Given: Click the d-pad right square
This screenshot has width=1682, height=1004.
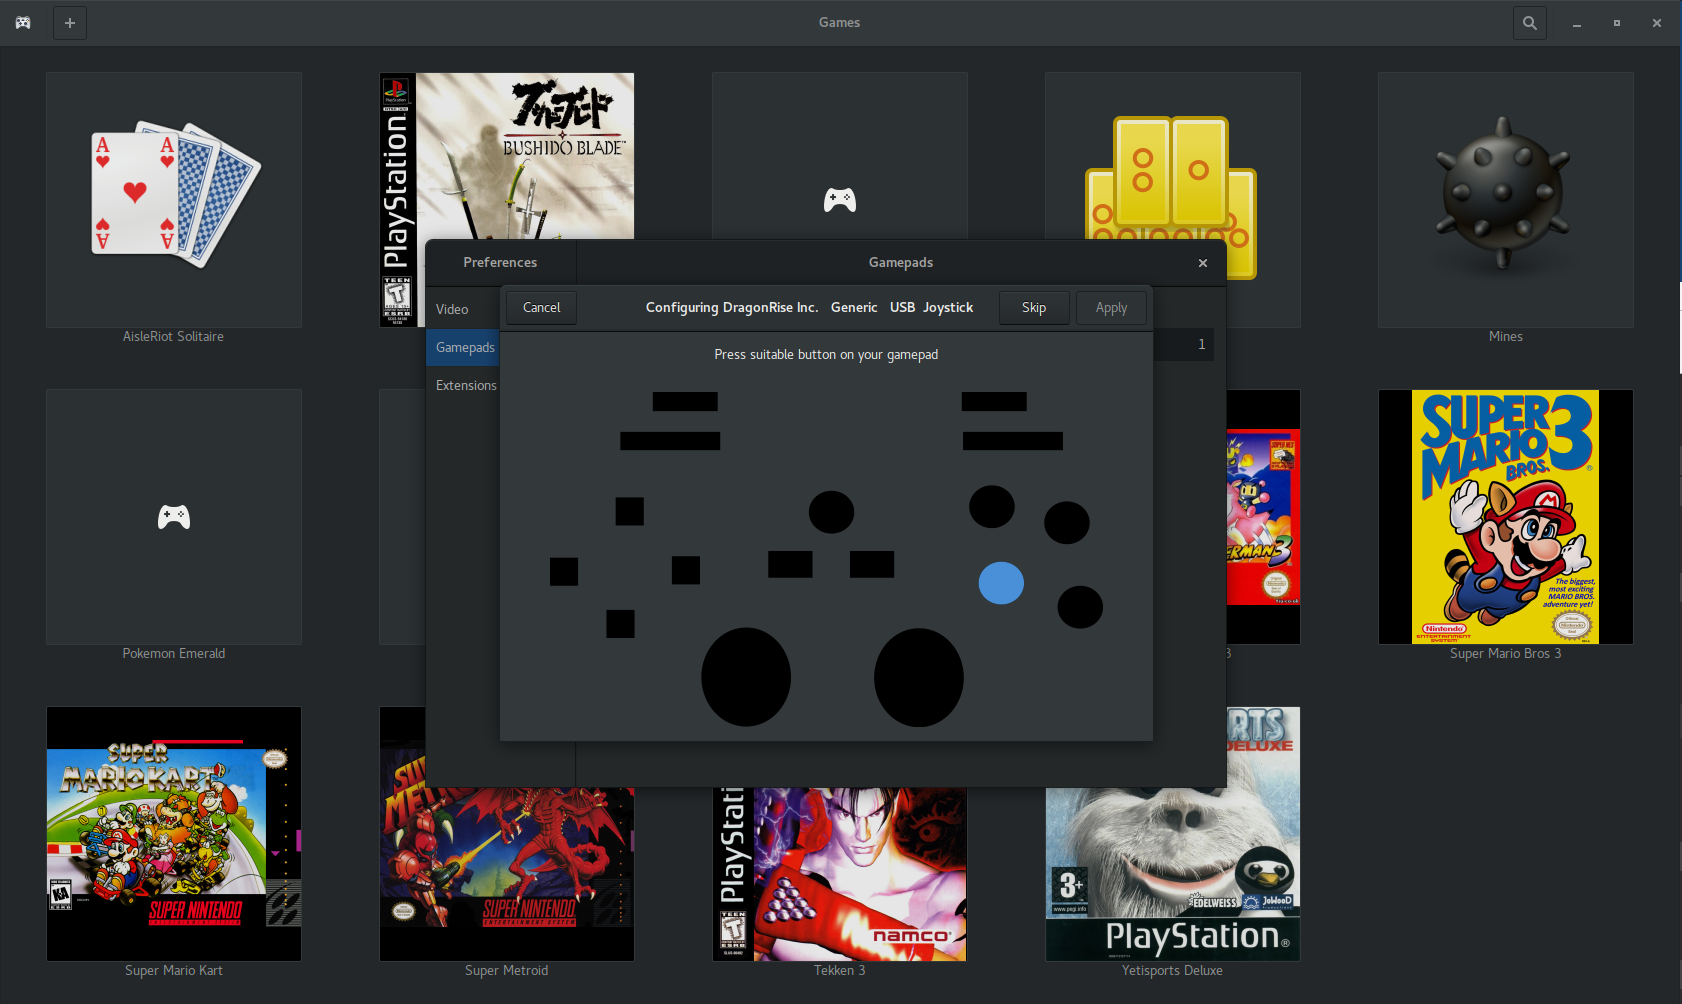Looking at the screenshot, I should tap(686, 570).
